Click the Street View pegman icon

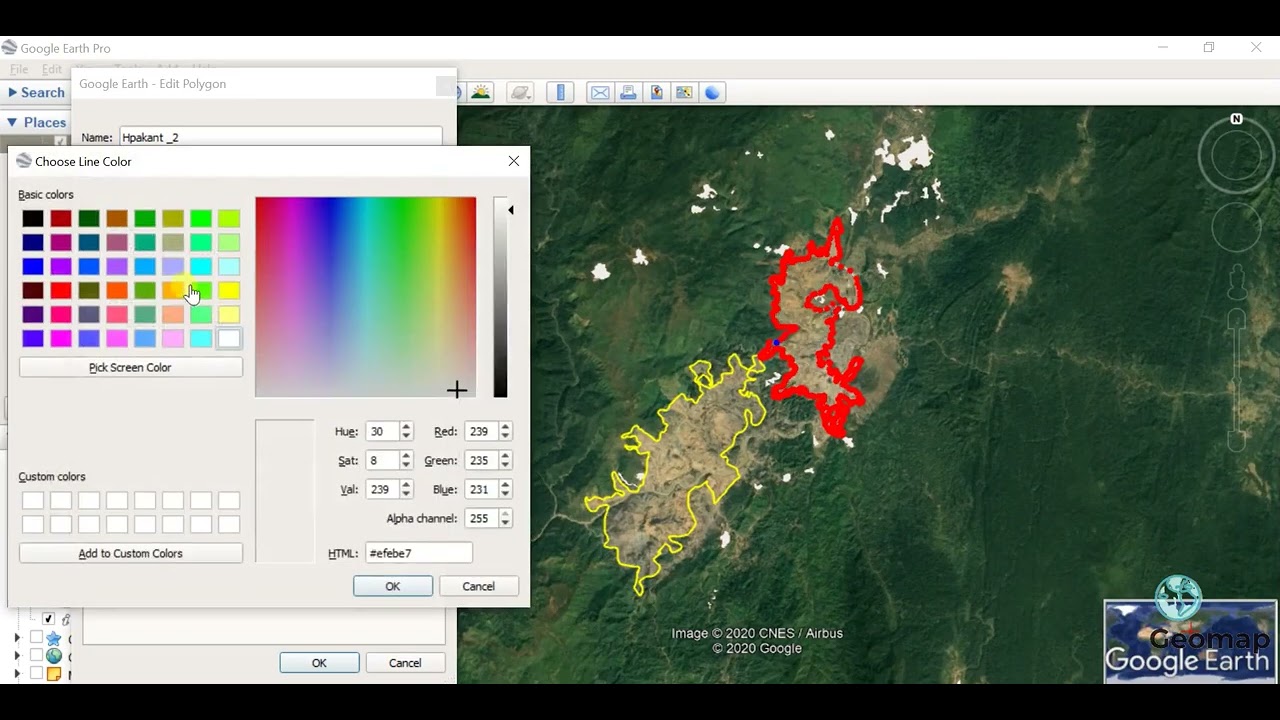(x=1237, y=284)
